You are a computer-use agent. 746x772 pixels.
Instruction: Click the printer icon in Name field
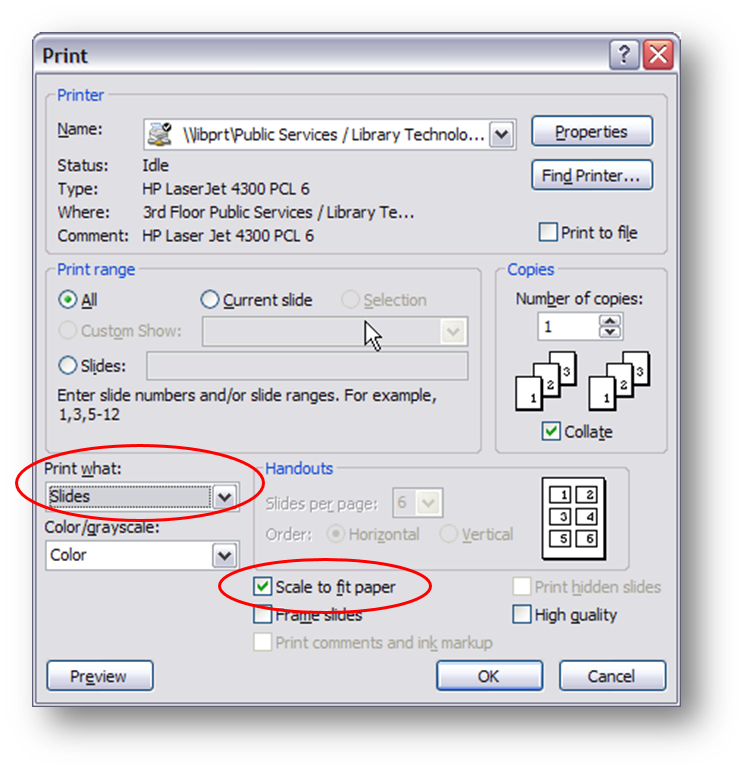pos(160,134)
